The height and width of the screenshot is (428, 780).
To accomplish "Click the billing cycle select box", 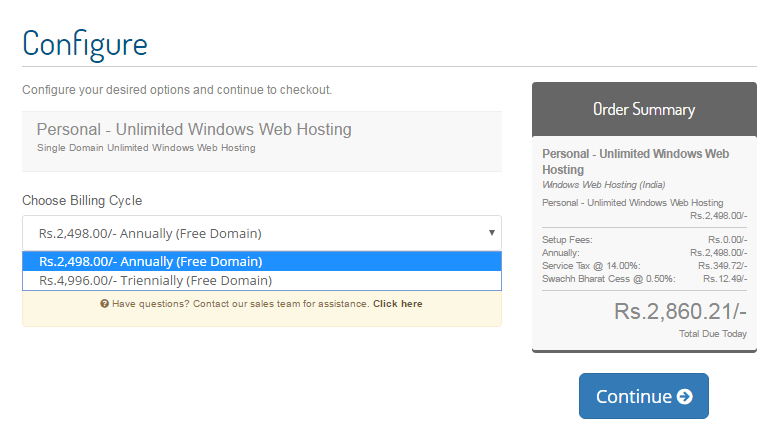I will 261,233.
